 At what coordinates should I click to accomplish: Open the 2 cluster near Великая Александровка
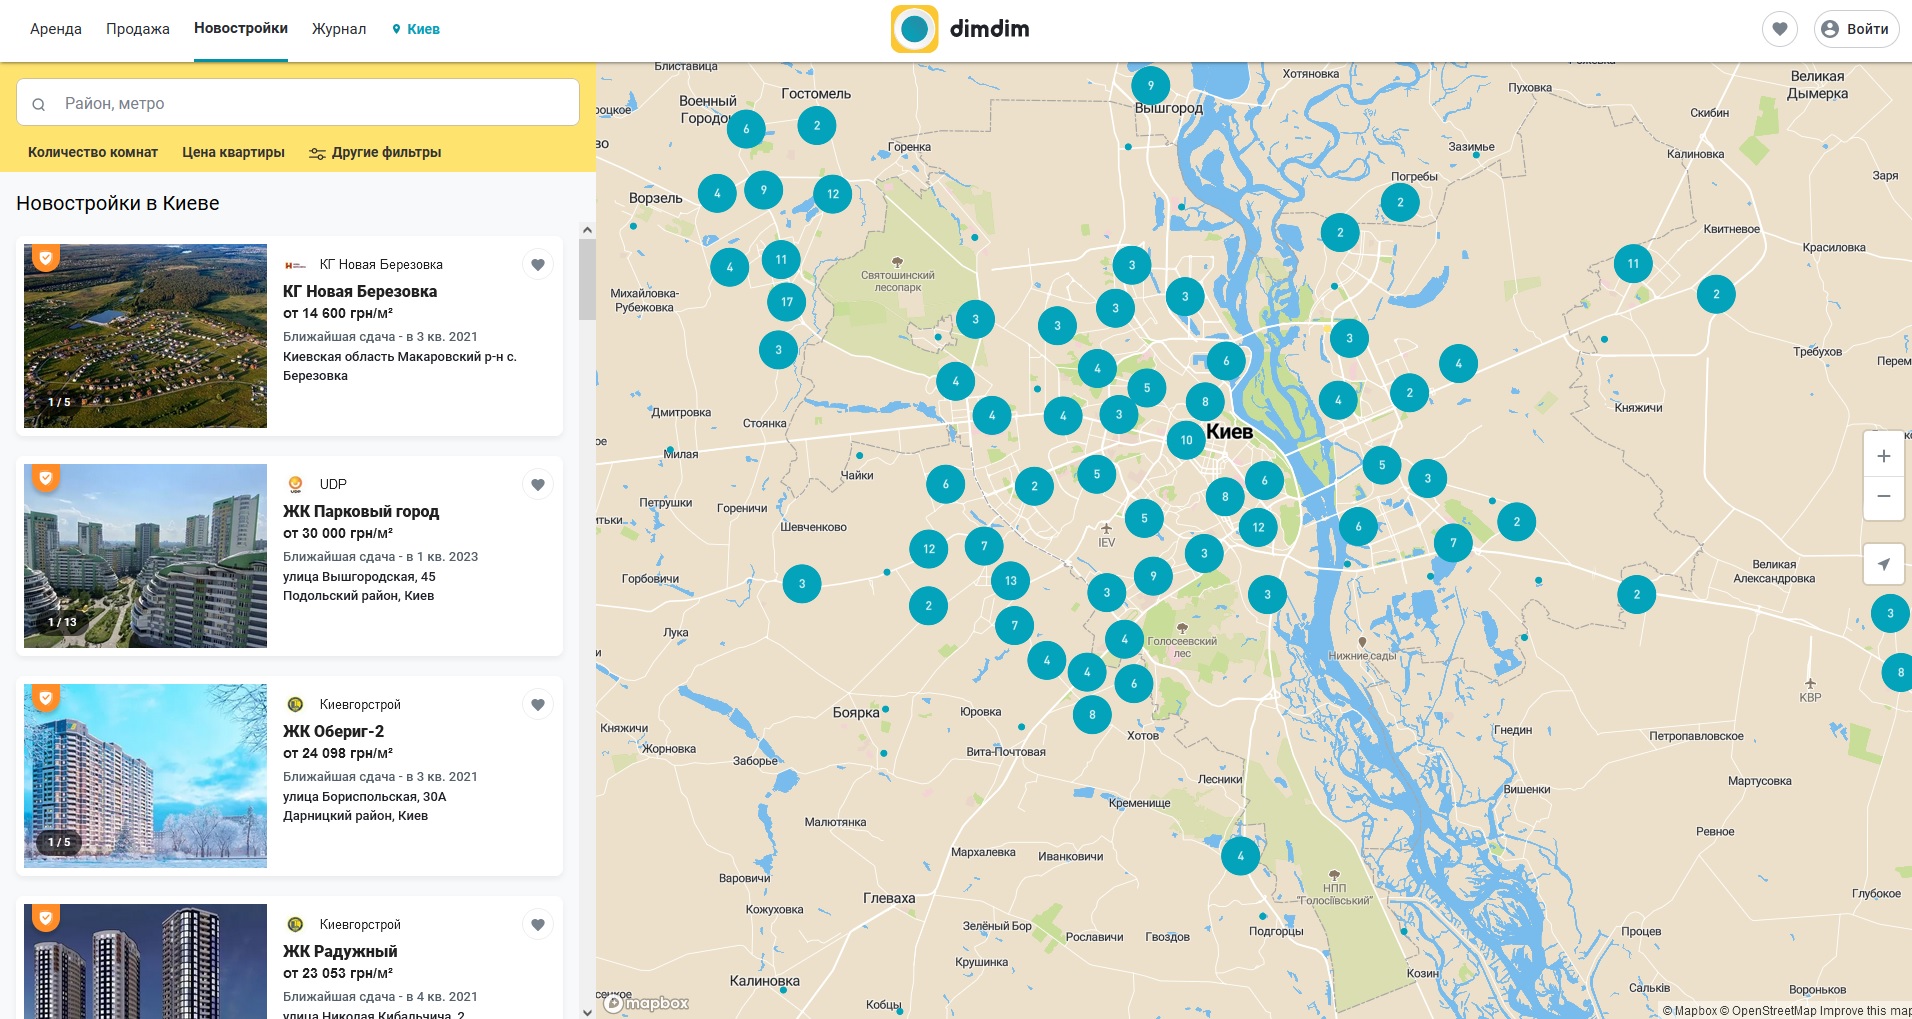[x=1637, y=594]
